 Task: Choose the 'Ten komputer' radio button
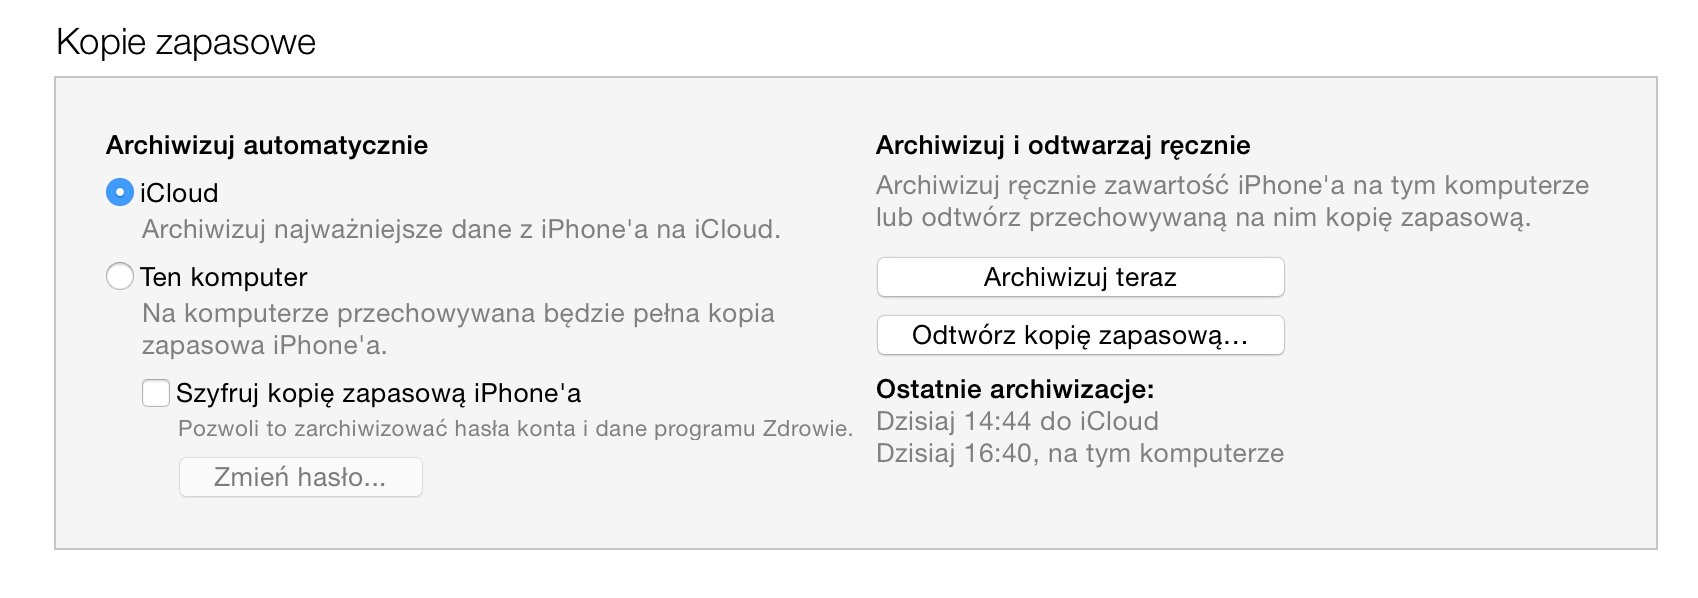pos(120,276)
